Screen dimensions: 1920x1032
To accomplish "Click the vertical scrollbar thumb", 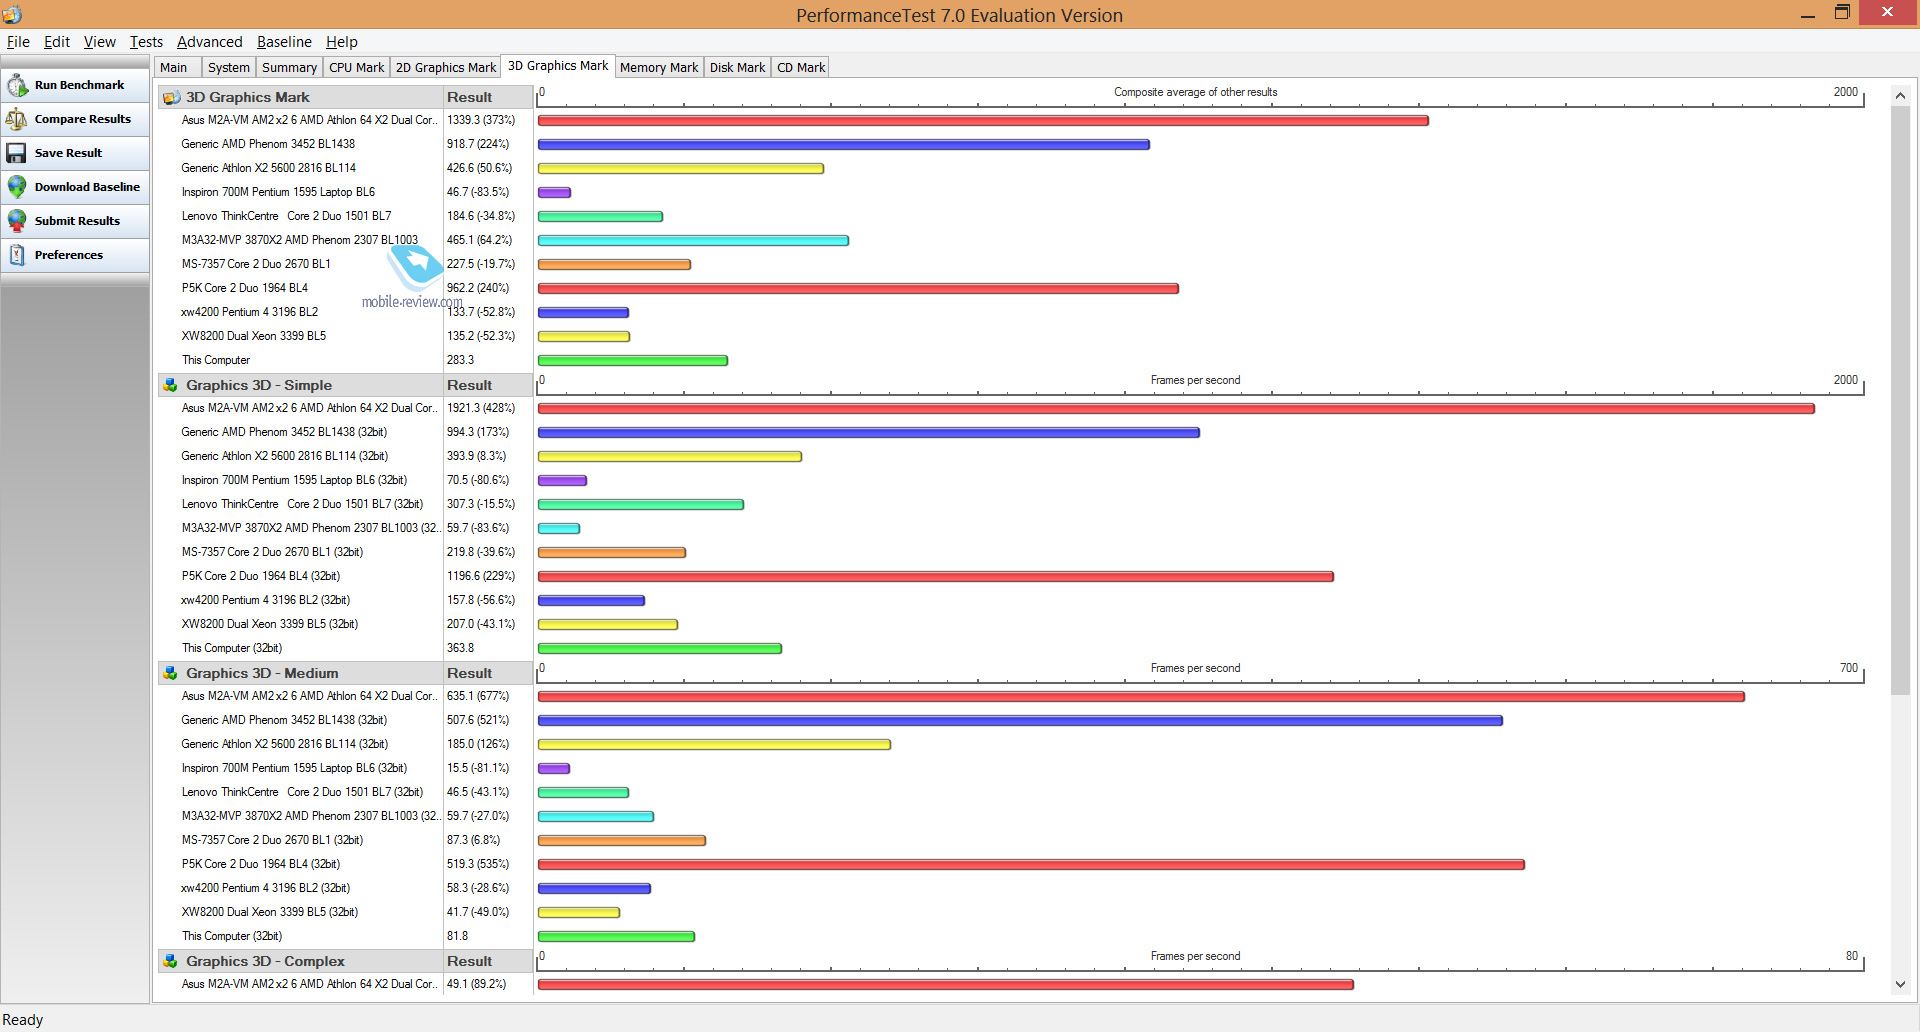I will point(1900,400).
